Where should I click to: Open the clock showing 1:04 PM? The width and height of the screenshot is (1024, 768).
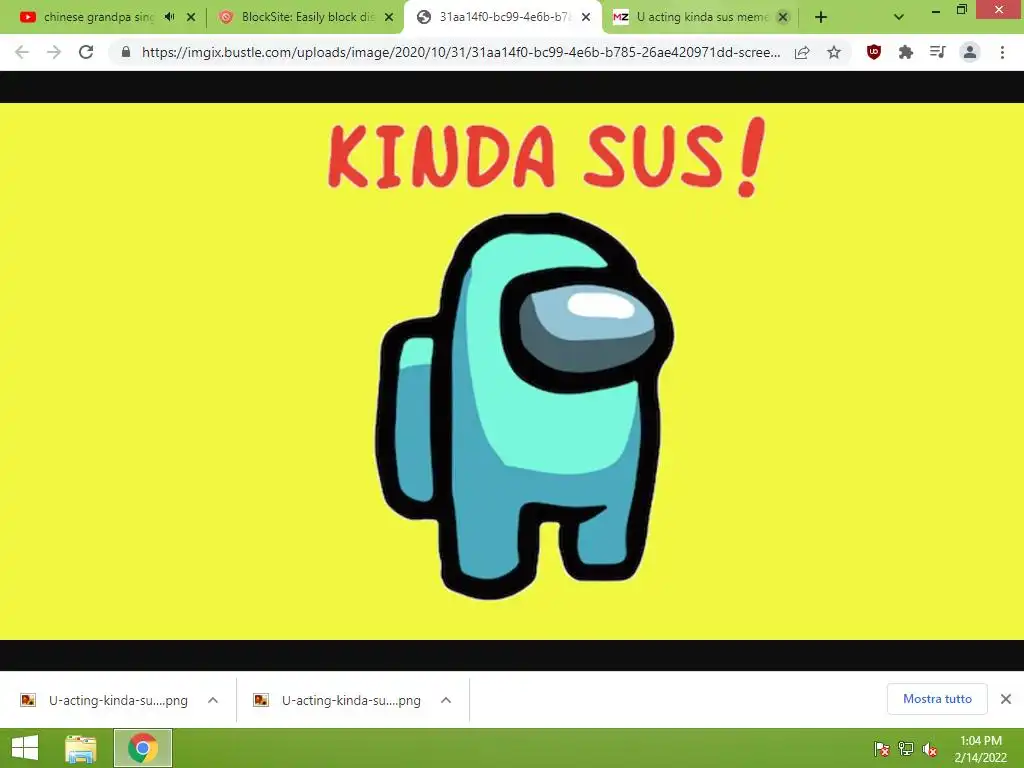(x=980, y=748)
